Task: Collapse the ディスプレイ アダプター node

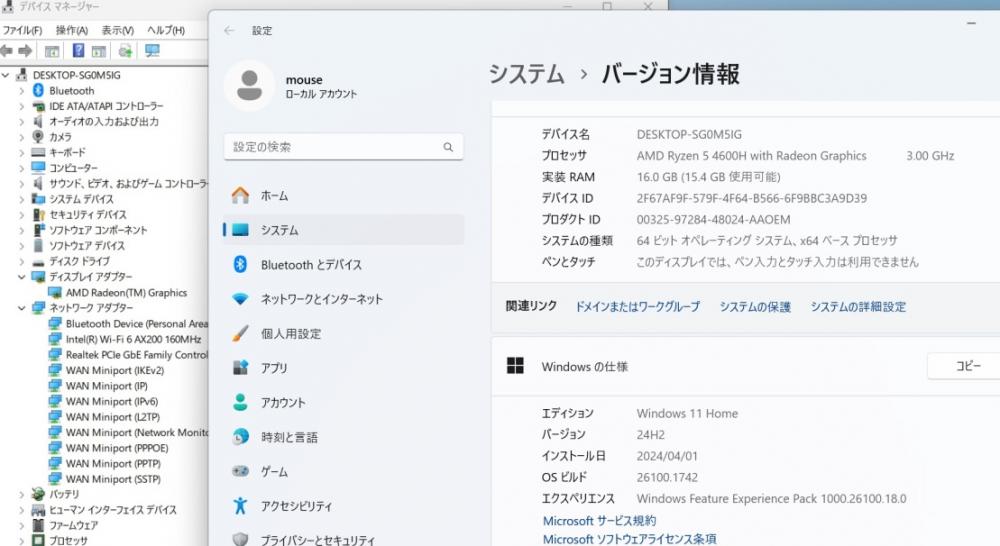Action: click(22, 277)
